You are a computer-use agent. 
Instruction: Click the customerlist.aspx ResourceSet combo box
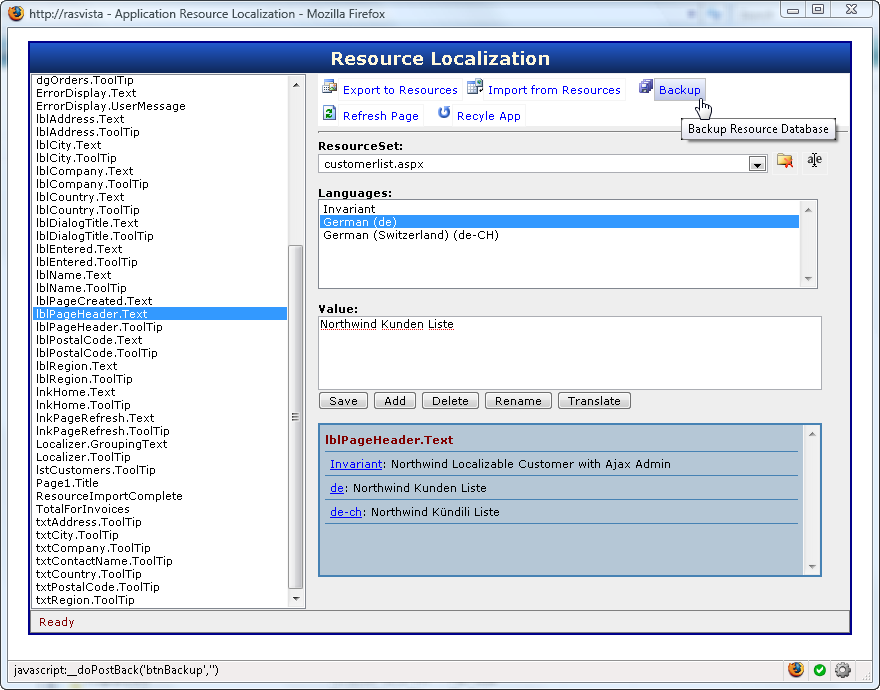(542, 164)
